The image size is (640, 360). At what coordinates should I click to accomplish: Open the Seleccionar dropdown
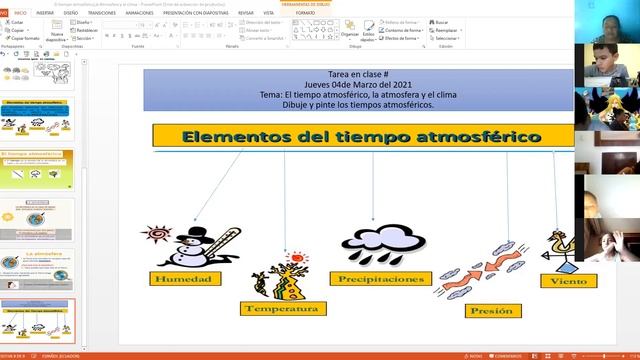click(444, 38)
